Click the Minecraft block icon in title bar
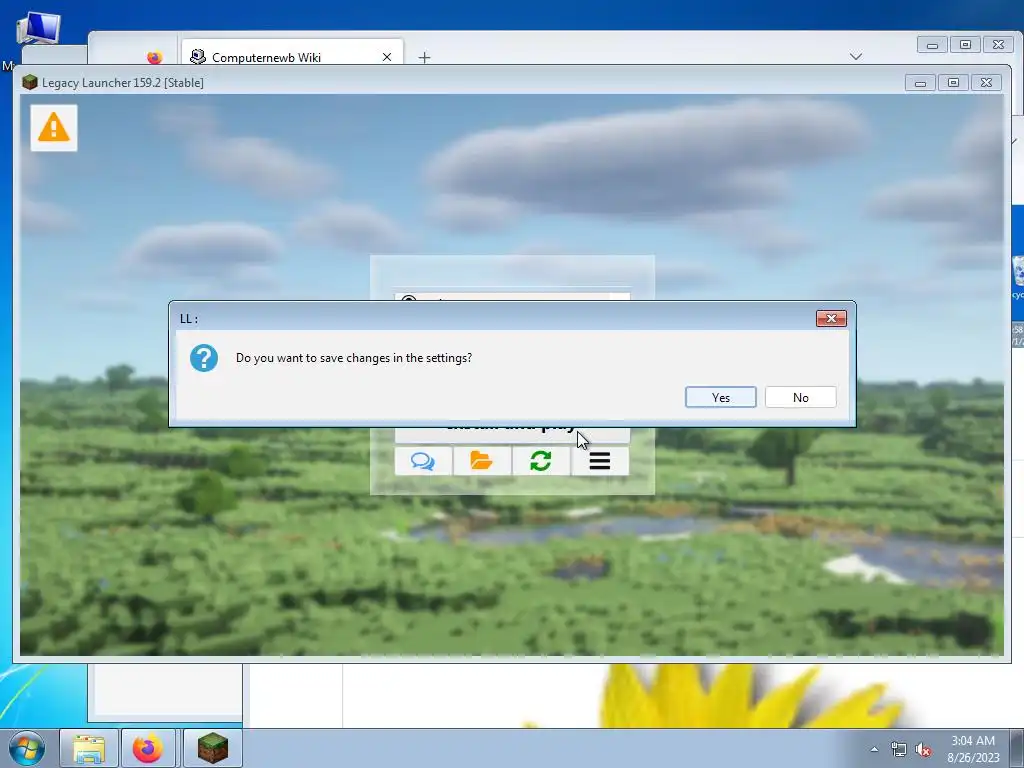 29,82
